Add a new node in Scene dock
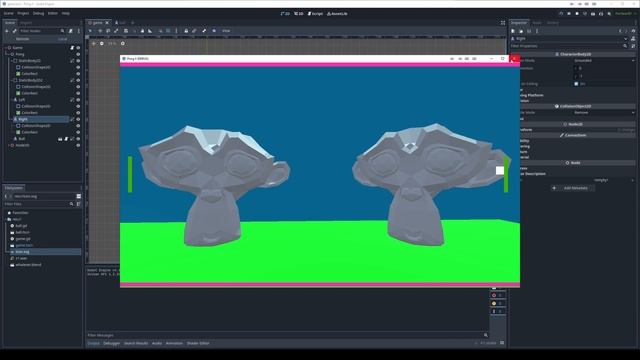 [x=7, y=31]
